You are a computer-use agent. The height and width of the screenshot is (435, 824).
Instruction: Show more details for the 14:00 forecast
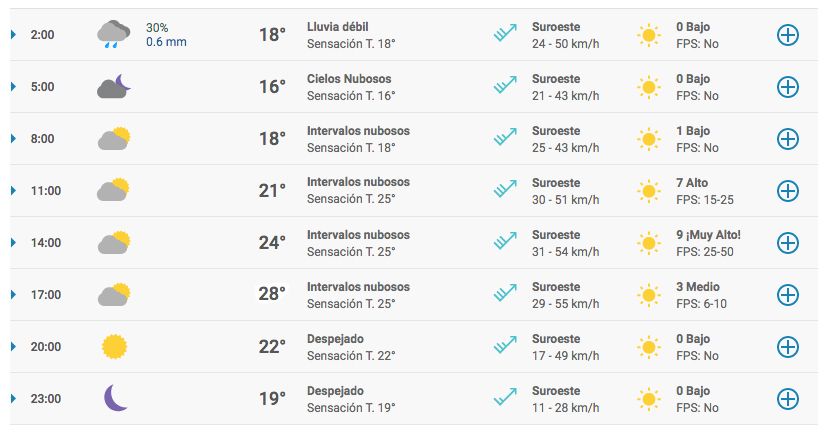(788, 243)
